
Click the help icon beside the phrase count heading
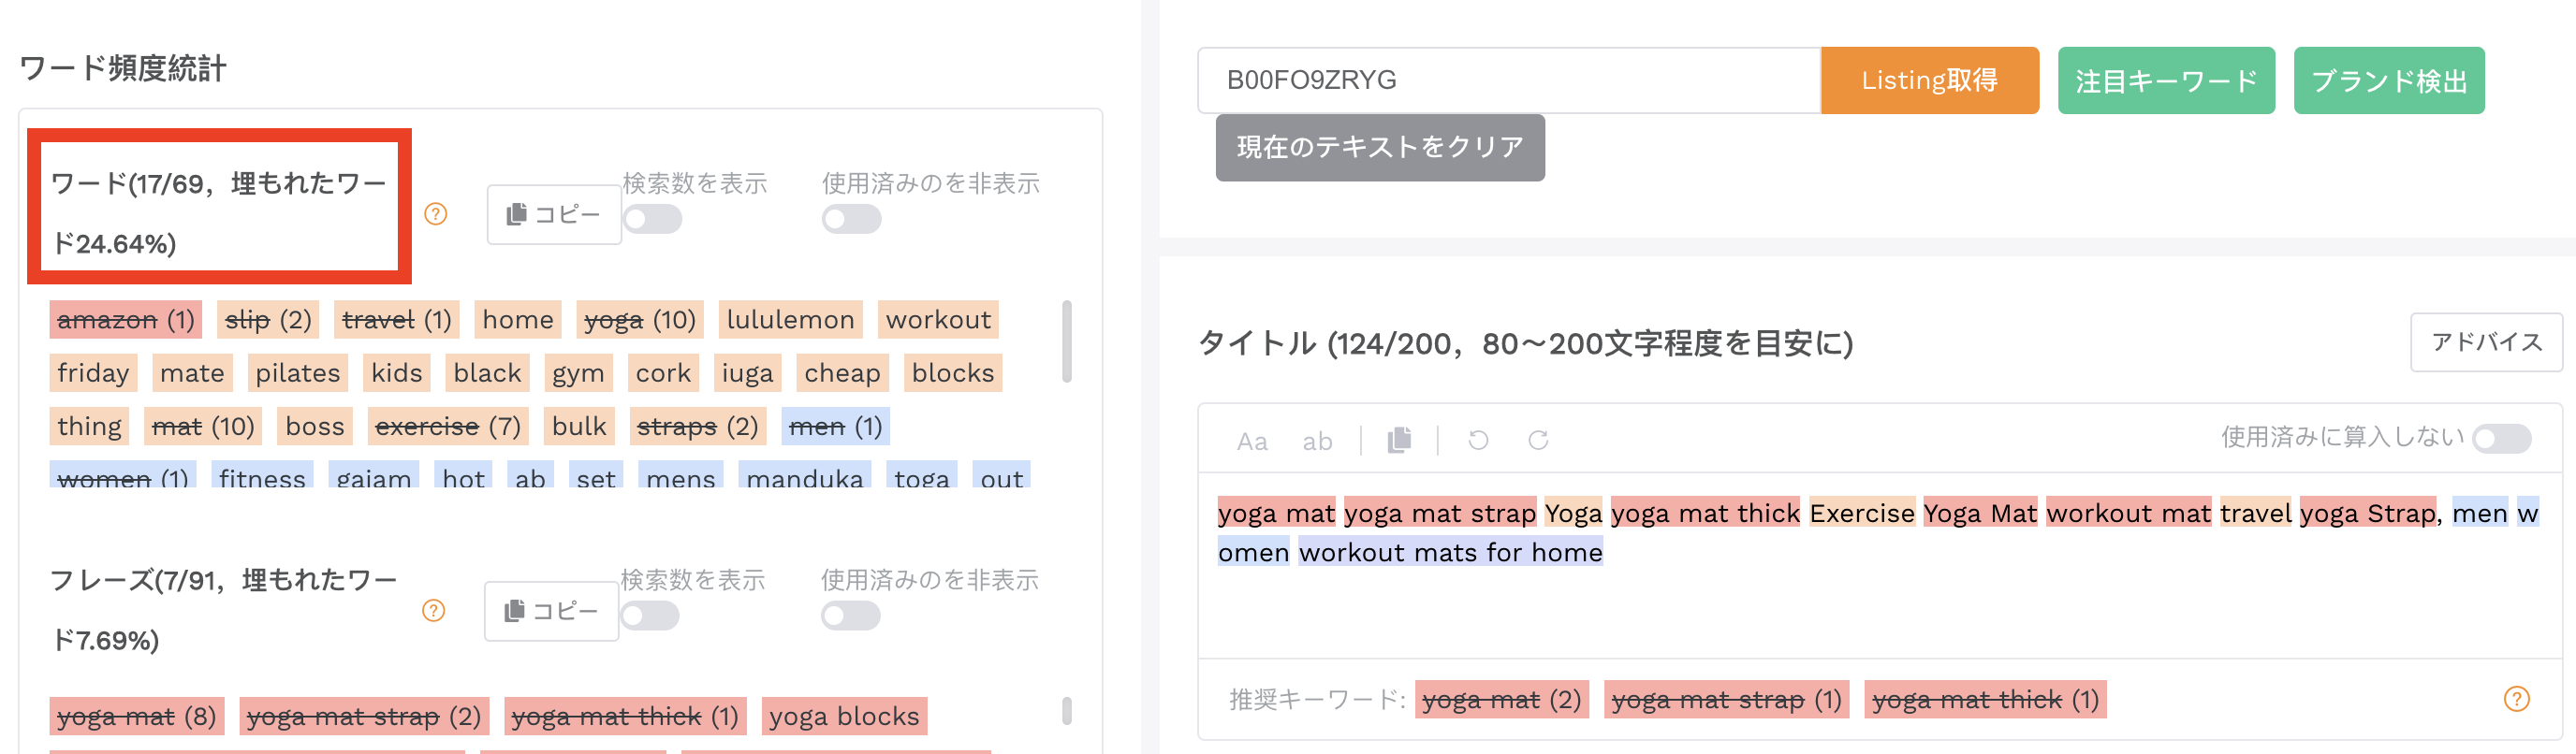pyautogui.click(x=433, y=611)
